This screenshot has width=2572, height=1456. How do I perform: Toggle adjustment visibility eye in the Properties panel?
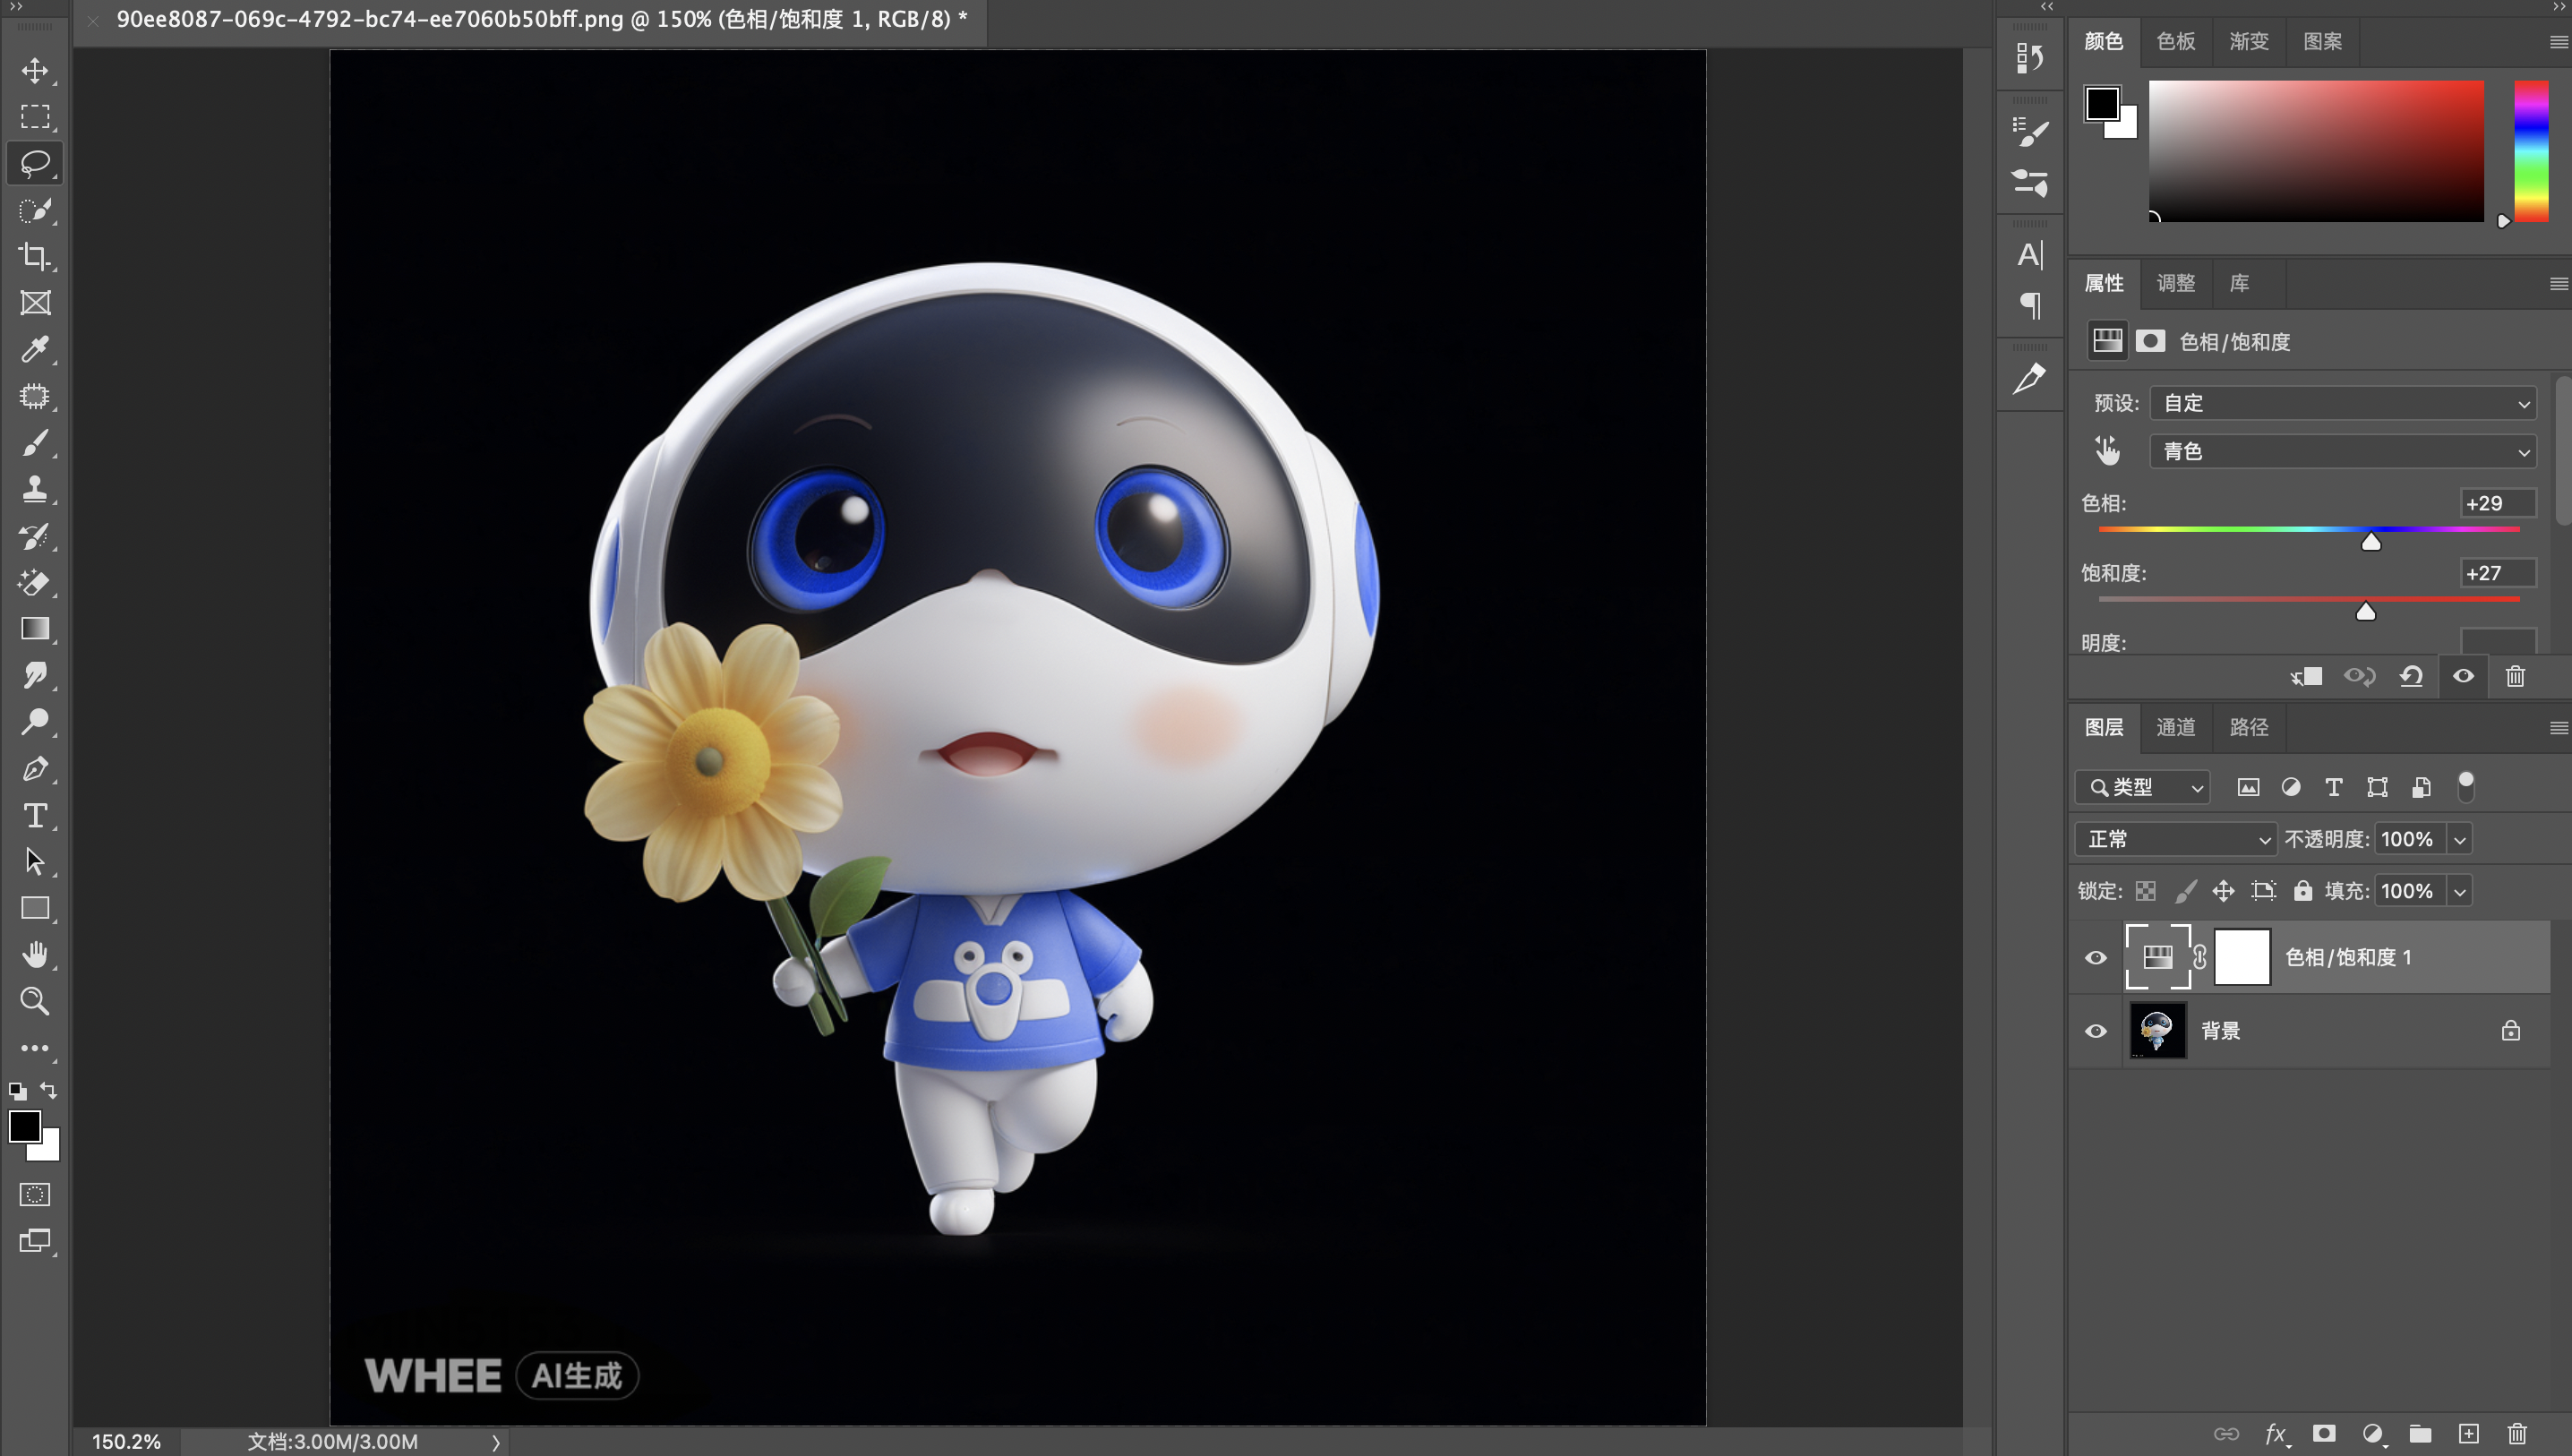[2463, 677]
